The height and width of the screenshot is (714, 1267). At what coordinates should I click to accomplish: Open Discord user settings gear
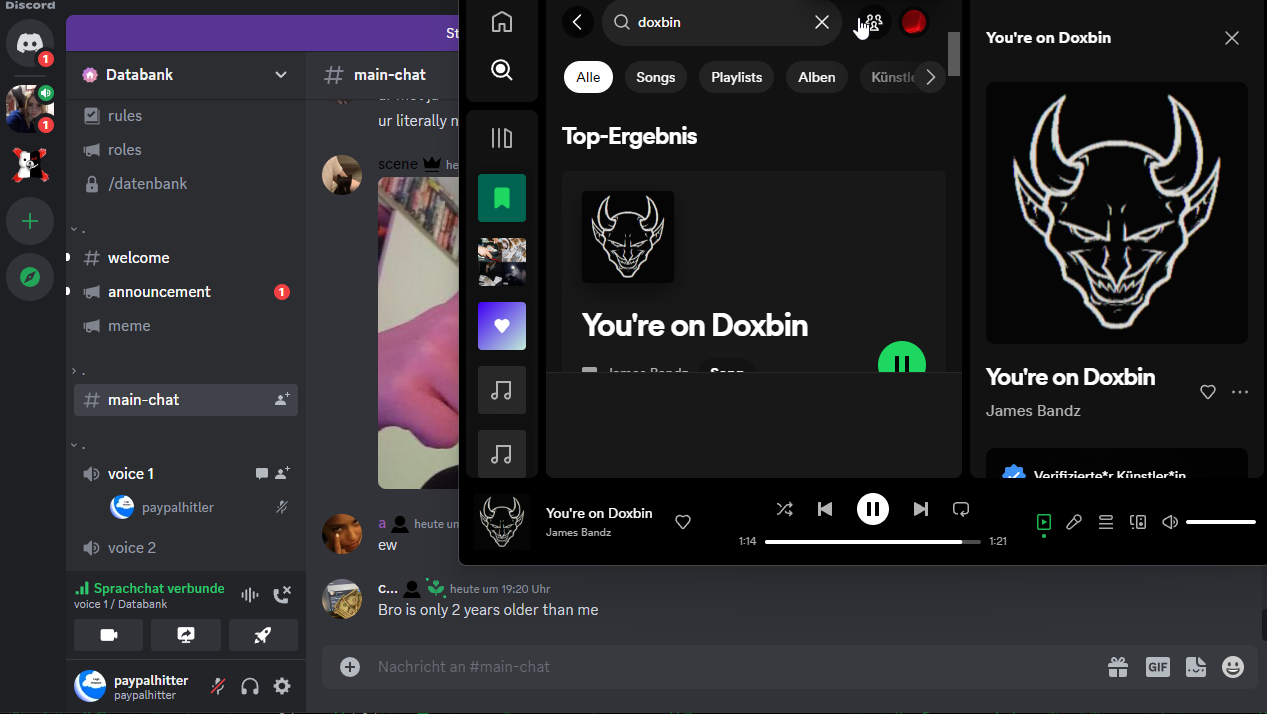[x=282, y=686]
